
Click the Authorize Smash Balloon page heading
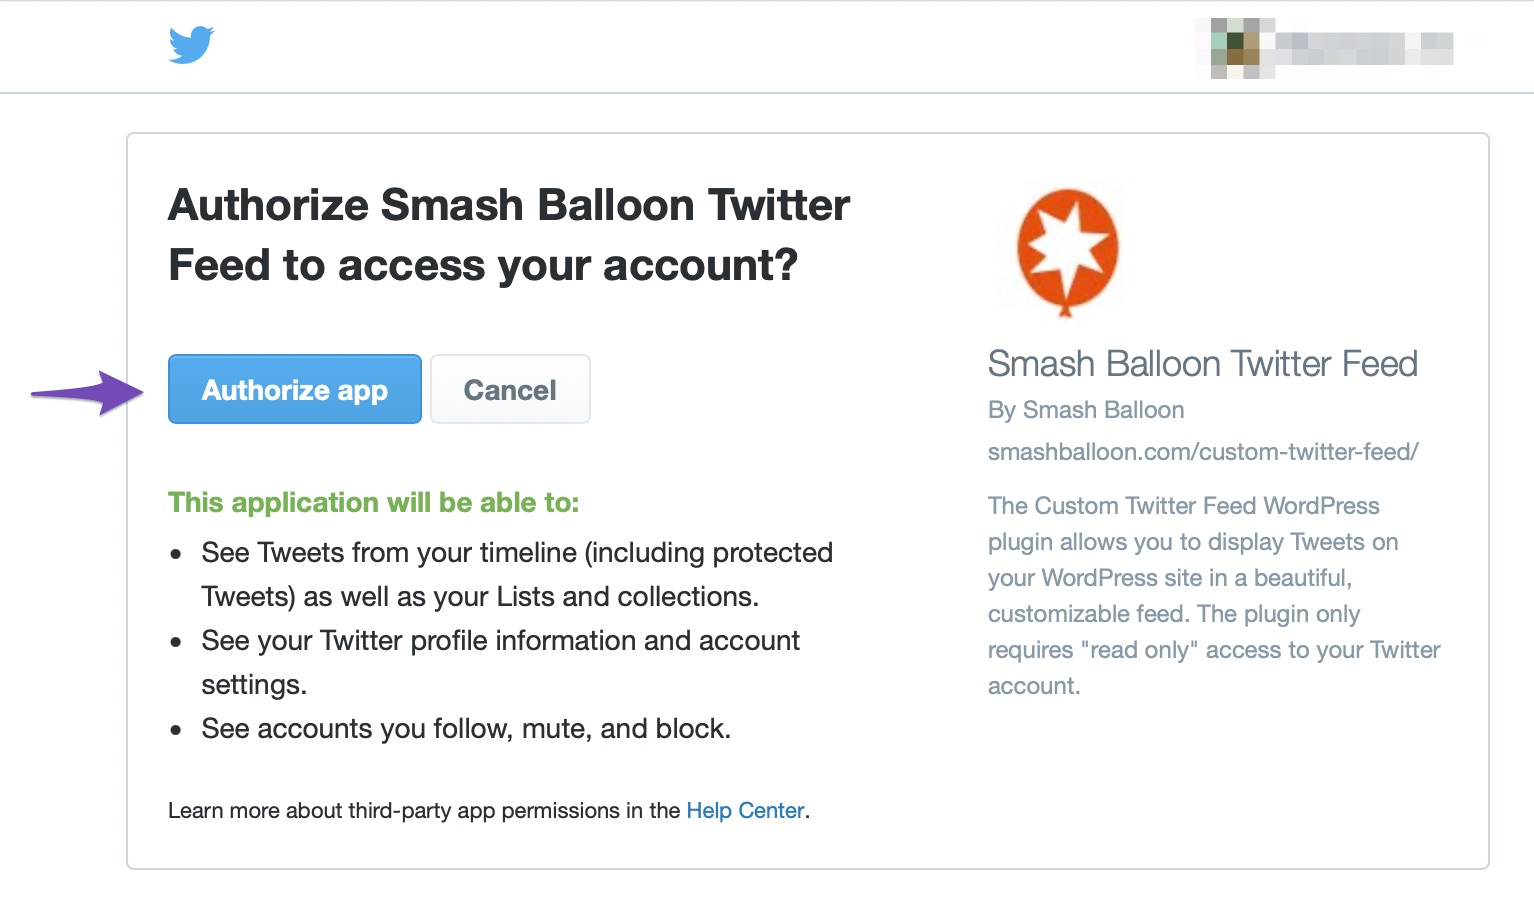tap(509, 235)
